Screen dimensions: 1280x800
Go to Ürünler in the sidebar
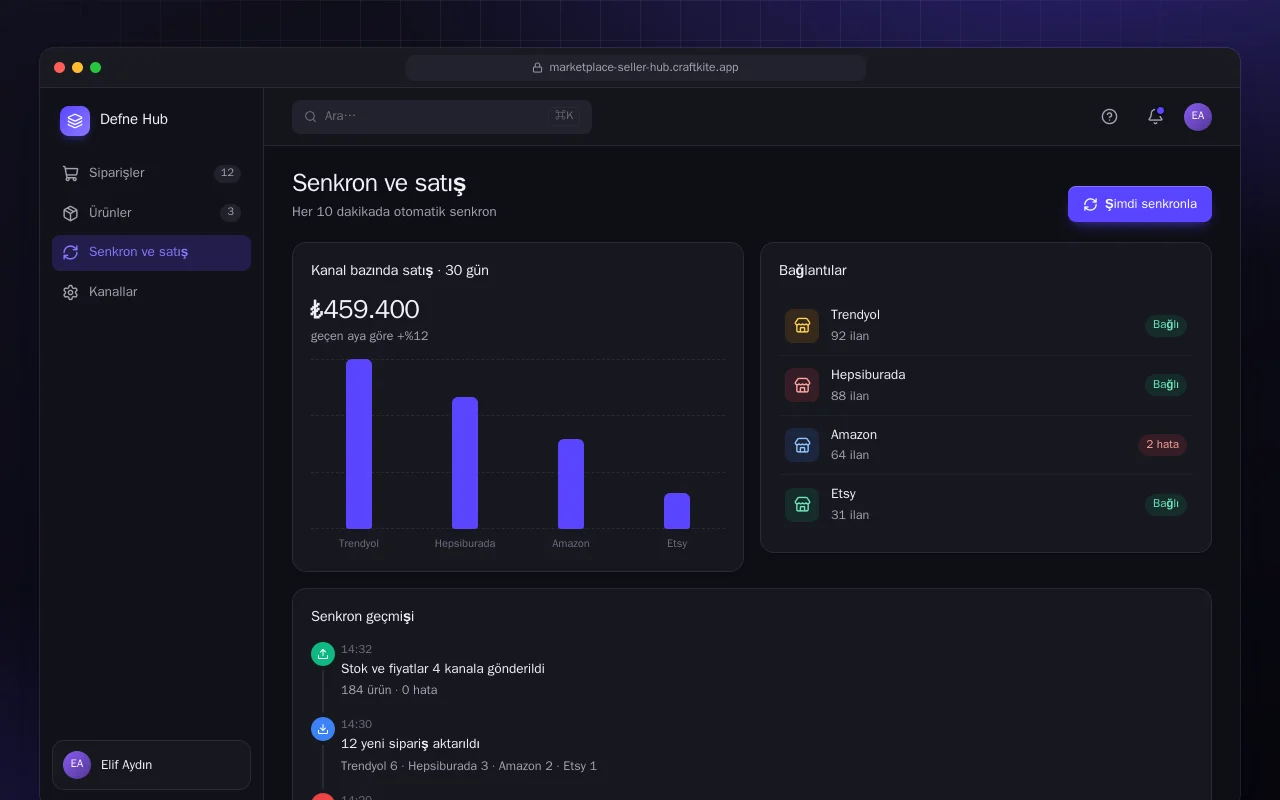pos(151,213)
